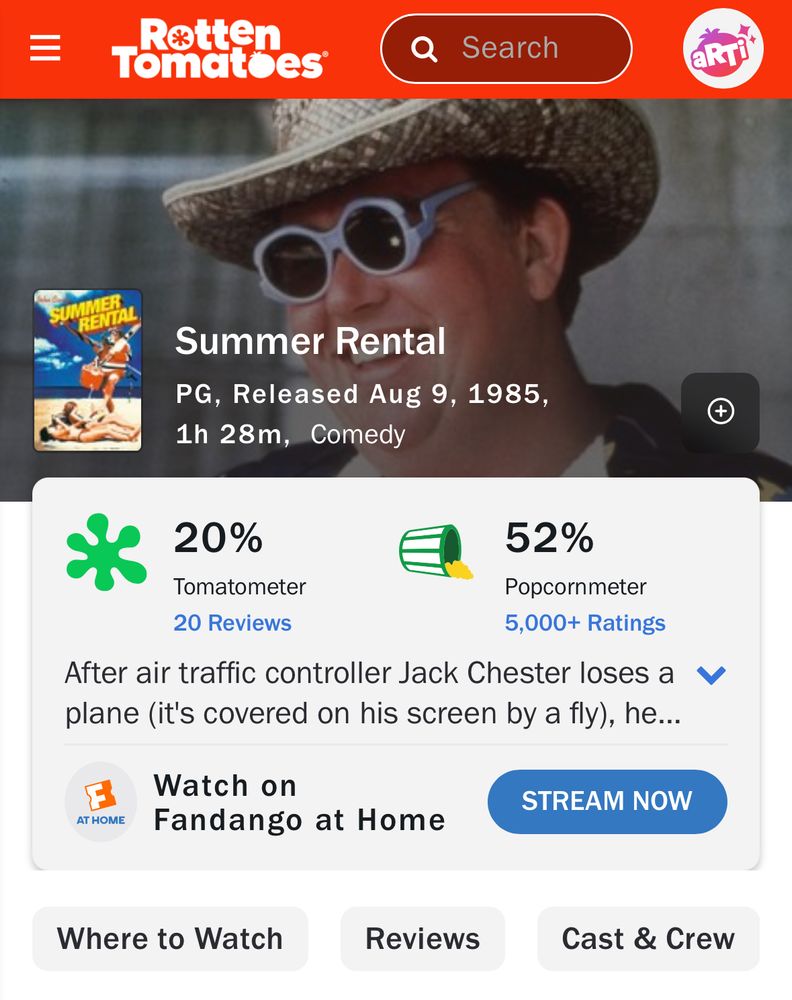The width and height of the screenshot is (792, 1000).
Task: Open the watchlist options via the plus badge
Action: [x=721, y=412]
